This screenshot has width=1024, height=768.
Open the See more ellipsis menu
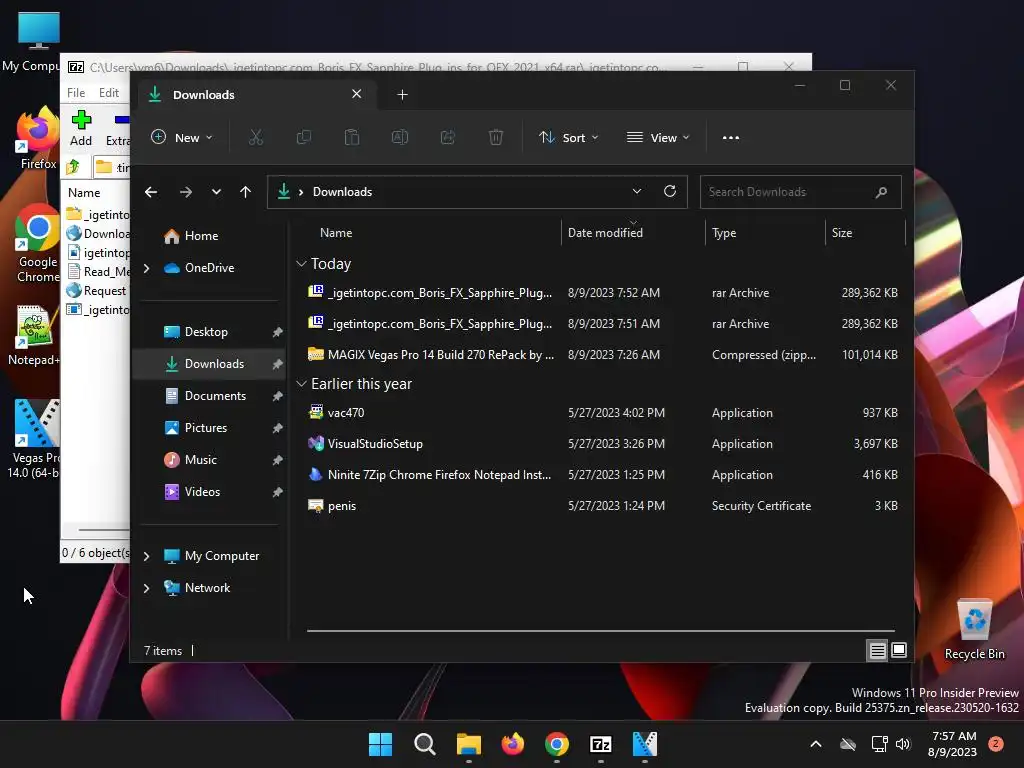(x=731, y=138)
